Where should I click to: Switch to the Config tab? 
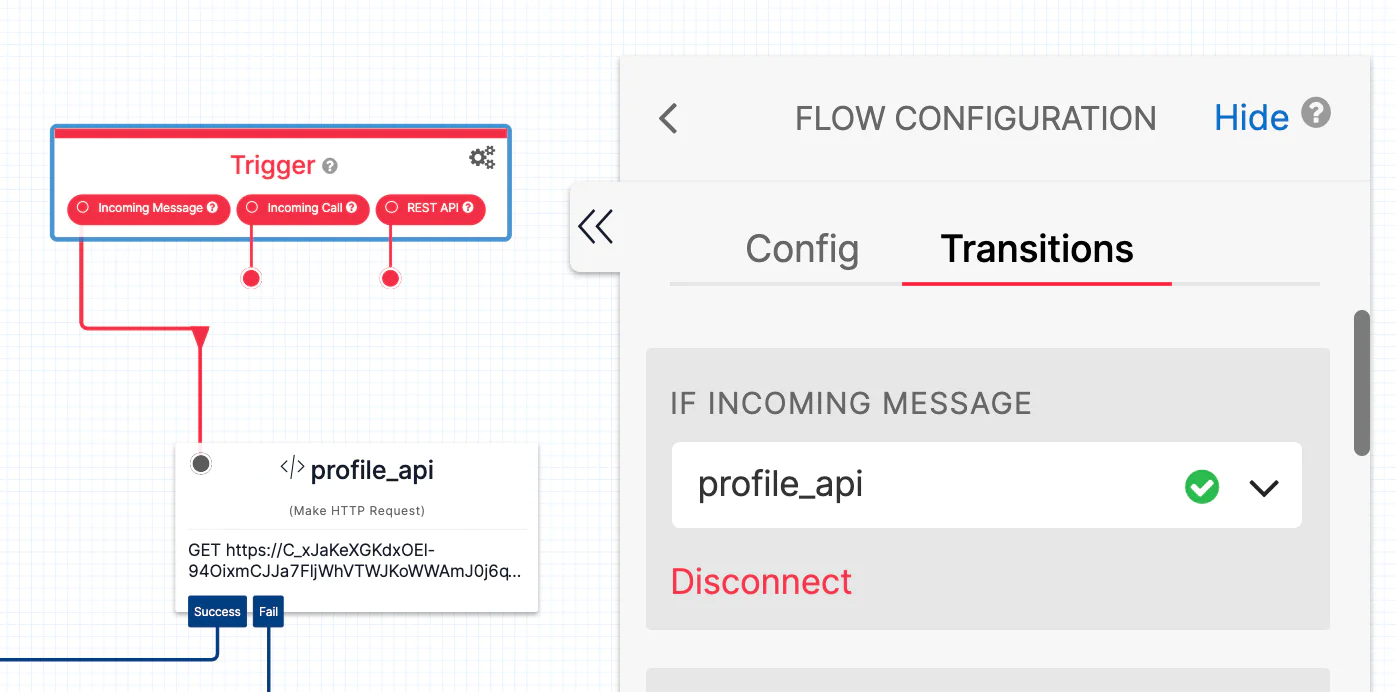[x=802, y=249]
